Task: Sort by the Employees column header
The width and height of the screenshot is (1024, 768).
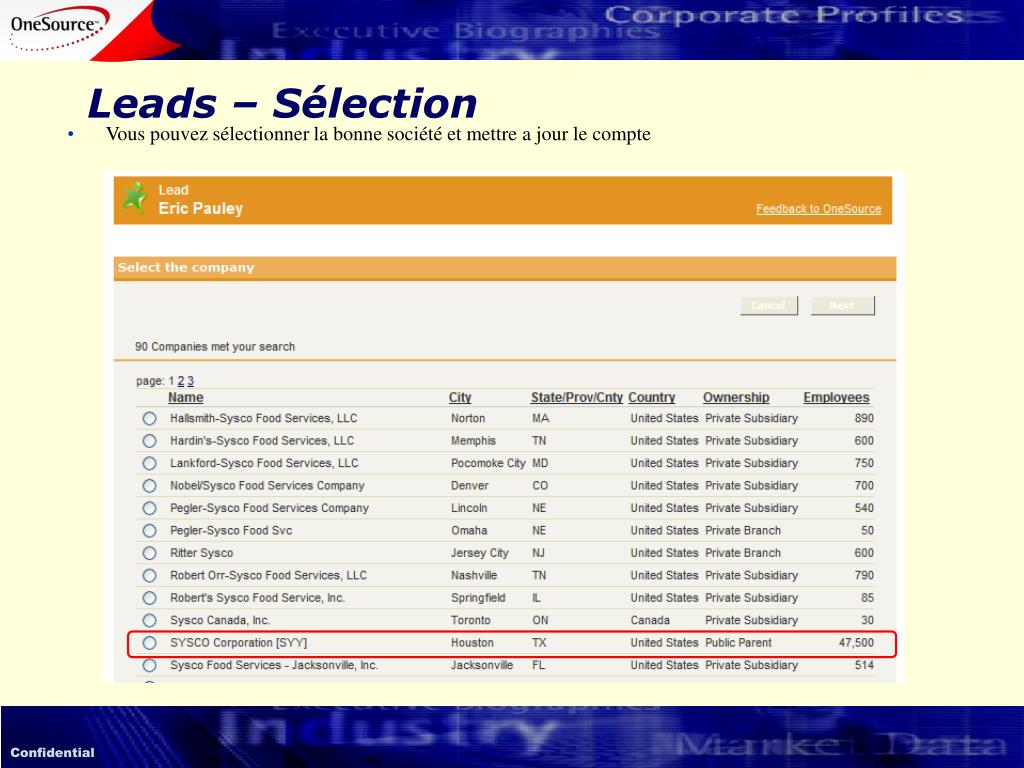Action: coord(836,397)
